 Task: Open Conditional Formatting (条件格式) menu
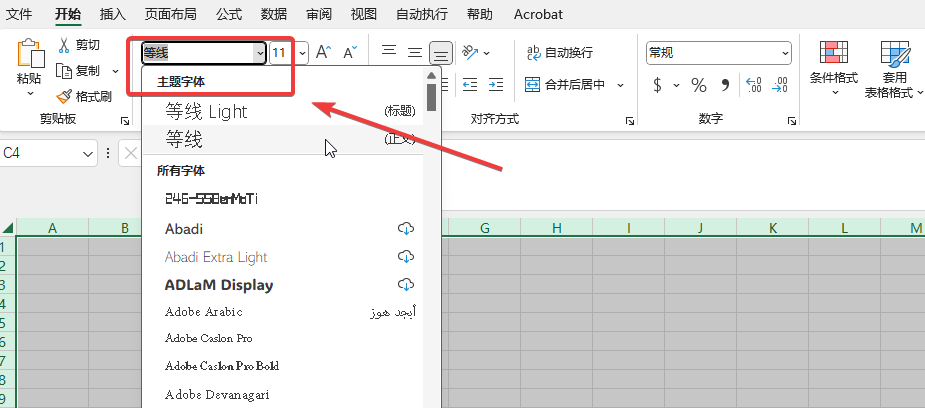click(834, 68)
